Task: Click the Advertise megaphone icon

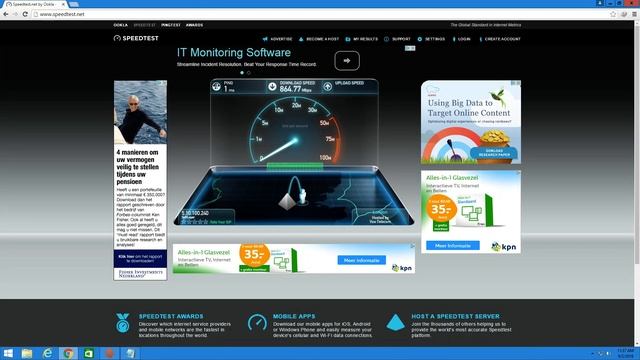Action: tap(265, 39)
